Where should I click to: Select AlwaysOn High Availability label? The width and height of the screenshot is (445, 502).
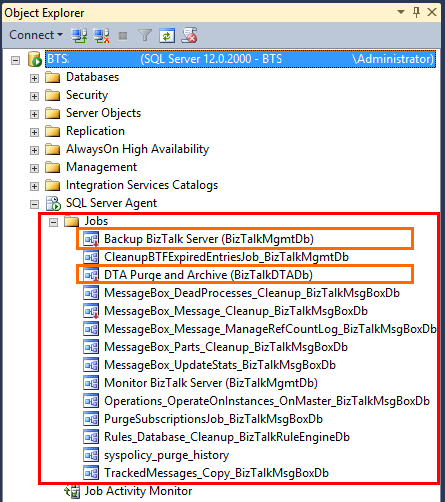coord(137,149)
